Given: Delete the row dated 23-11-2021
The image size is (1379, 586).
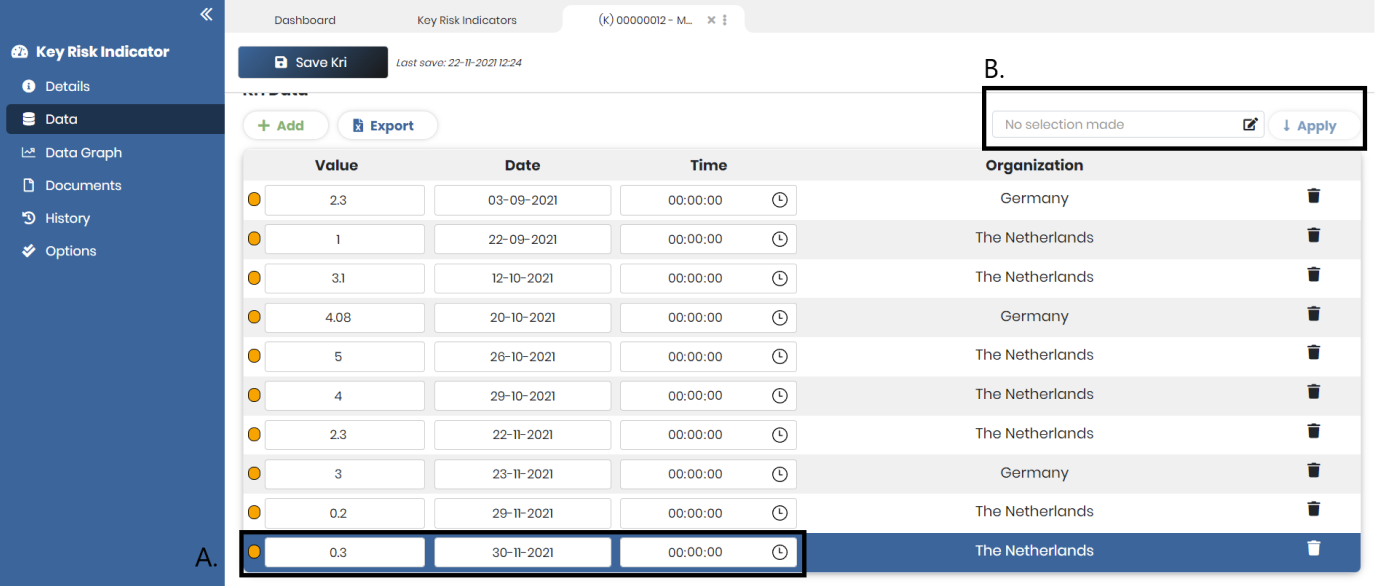Looking at the screenshot, I should click(1314, 470).
